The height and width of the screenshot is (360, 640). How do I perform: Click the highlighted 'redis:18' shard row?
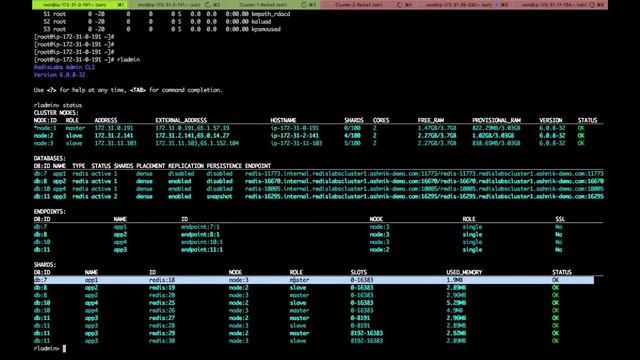click(313, 280)
